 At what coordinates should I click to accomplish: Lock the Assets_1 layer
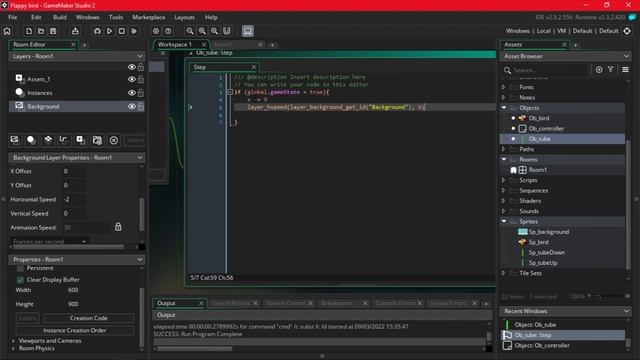tap(141, 79)
